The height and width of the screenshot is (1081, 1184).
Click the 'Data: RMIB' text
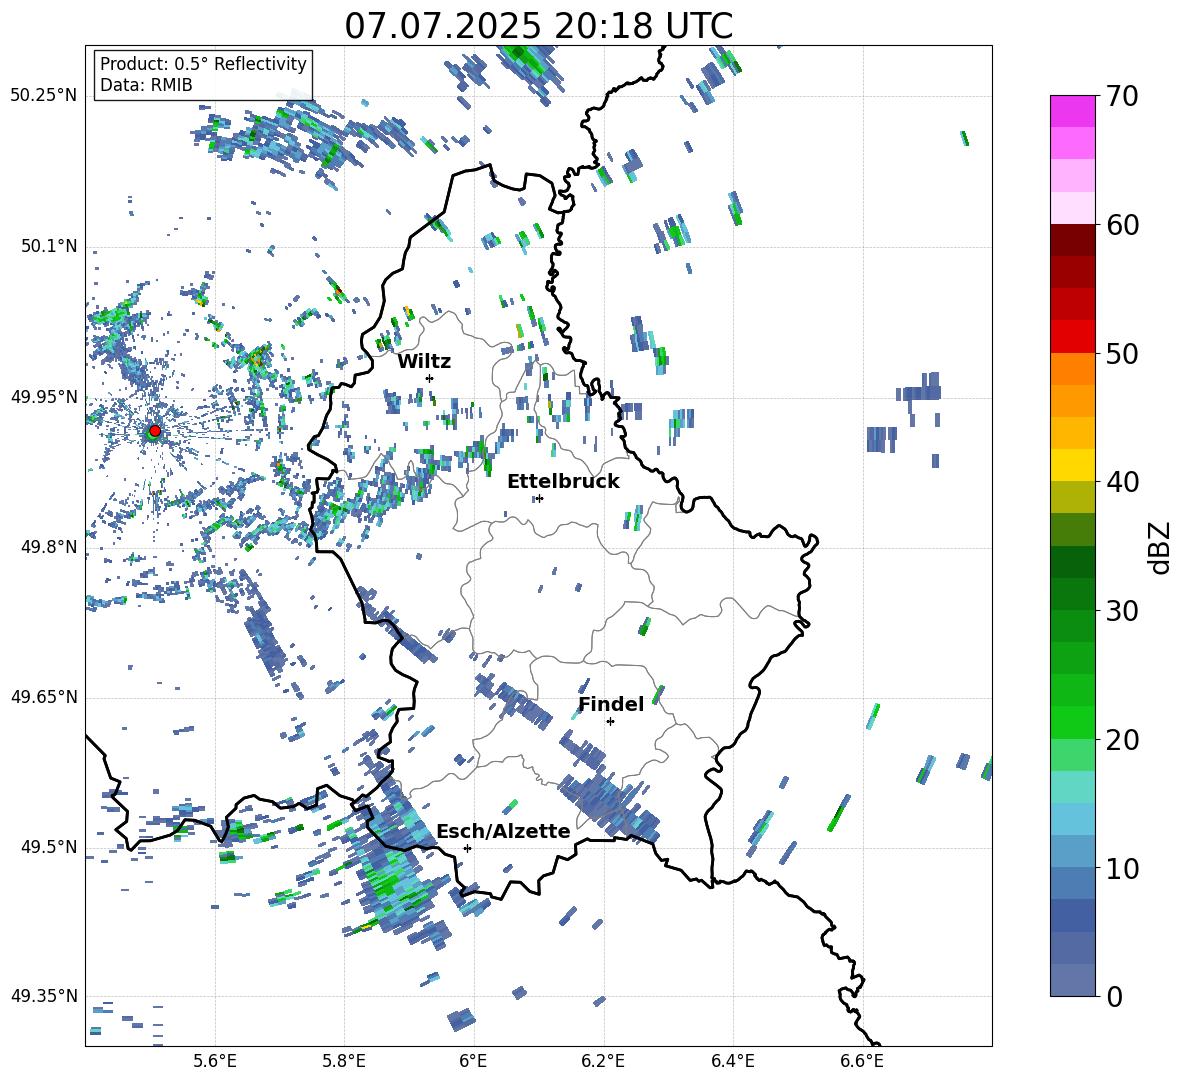(146, 85)
